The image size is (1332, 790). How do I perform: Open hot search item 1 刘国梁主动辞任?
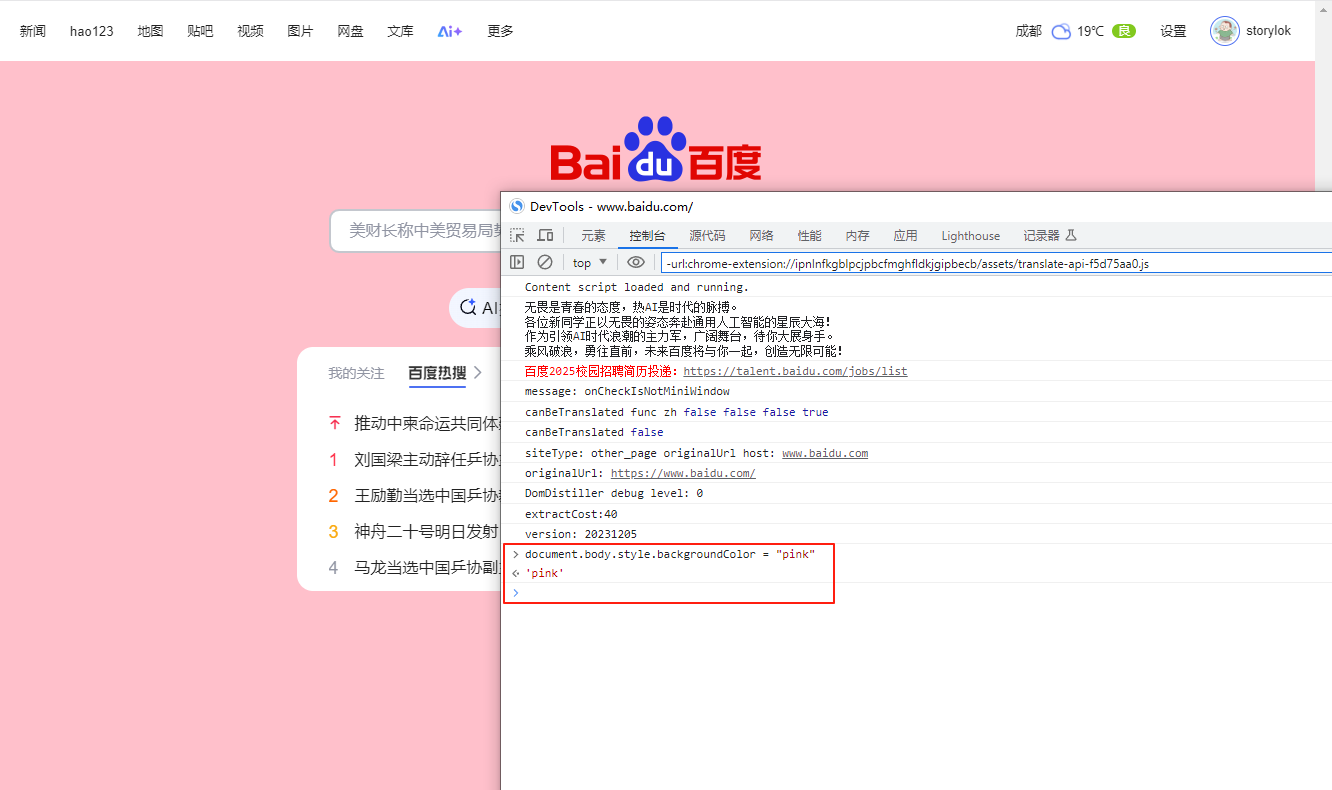[427, 460]
